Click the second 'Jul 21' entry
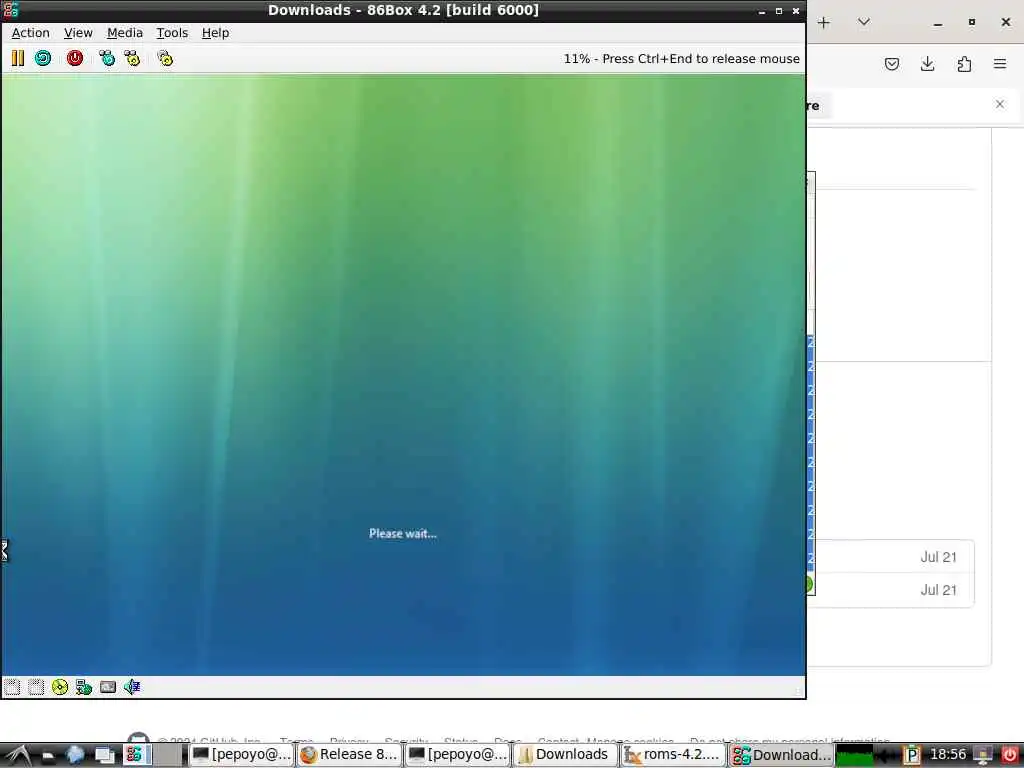 click(x=938, y=590)
